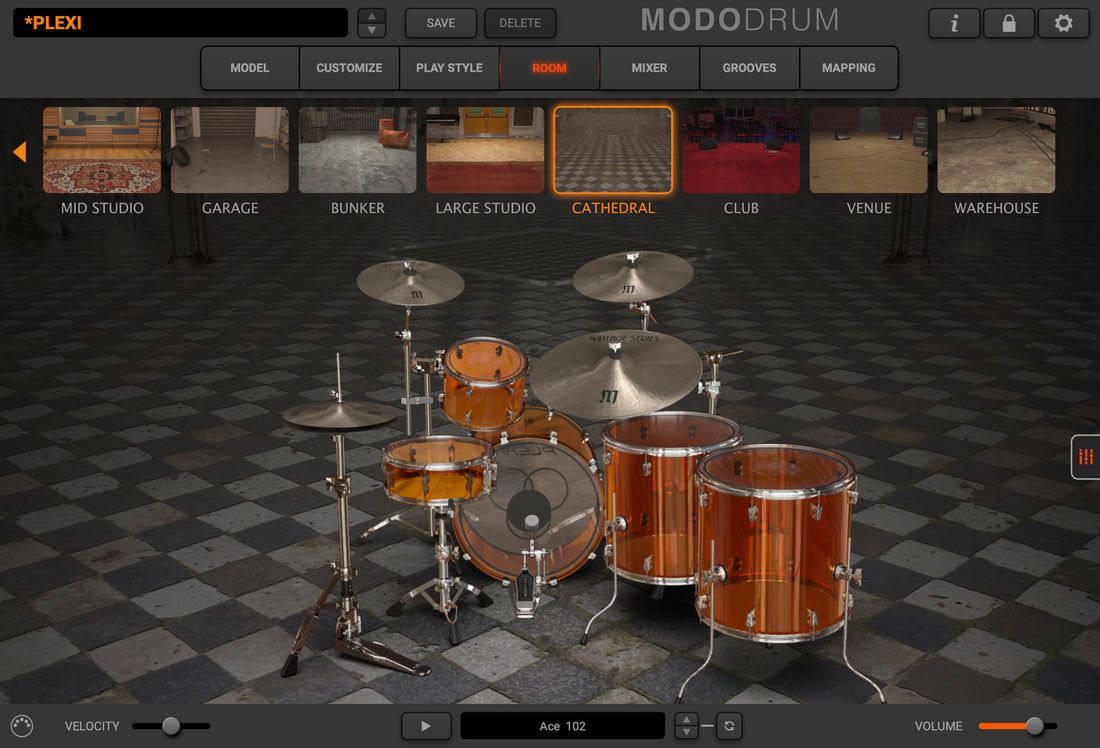Click the Volume slider knob
Image resolution: width=1100 pixels, height=748 pixels.
(x=1035, y=726)
